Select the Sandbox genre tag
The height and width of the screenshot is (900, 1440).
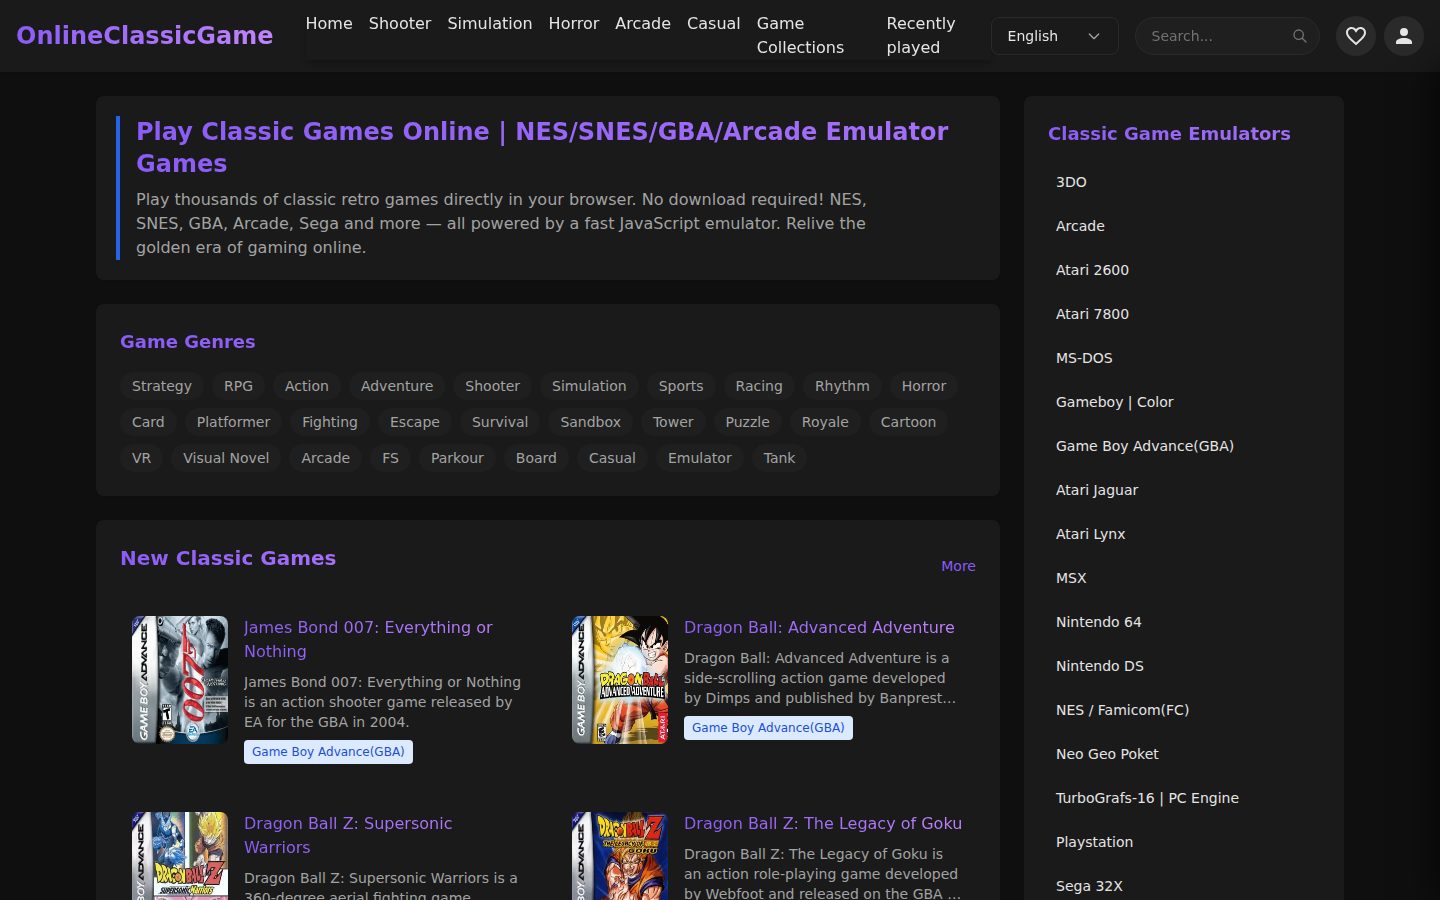point(591,422)
